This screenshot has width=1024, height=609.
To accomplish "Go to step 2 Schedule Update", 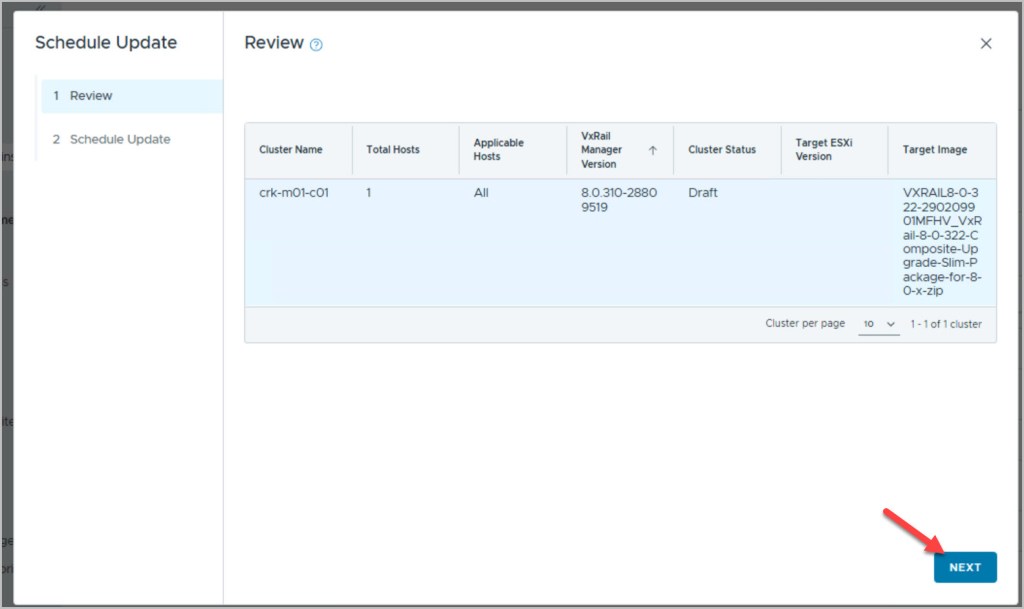I will [x=119, y=139].
